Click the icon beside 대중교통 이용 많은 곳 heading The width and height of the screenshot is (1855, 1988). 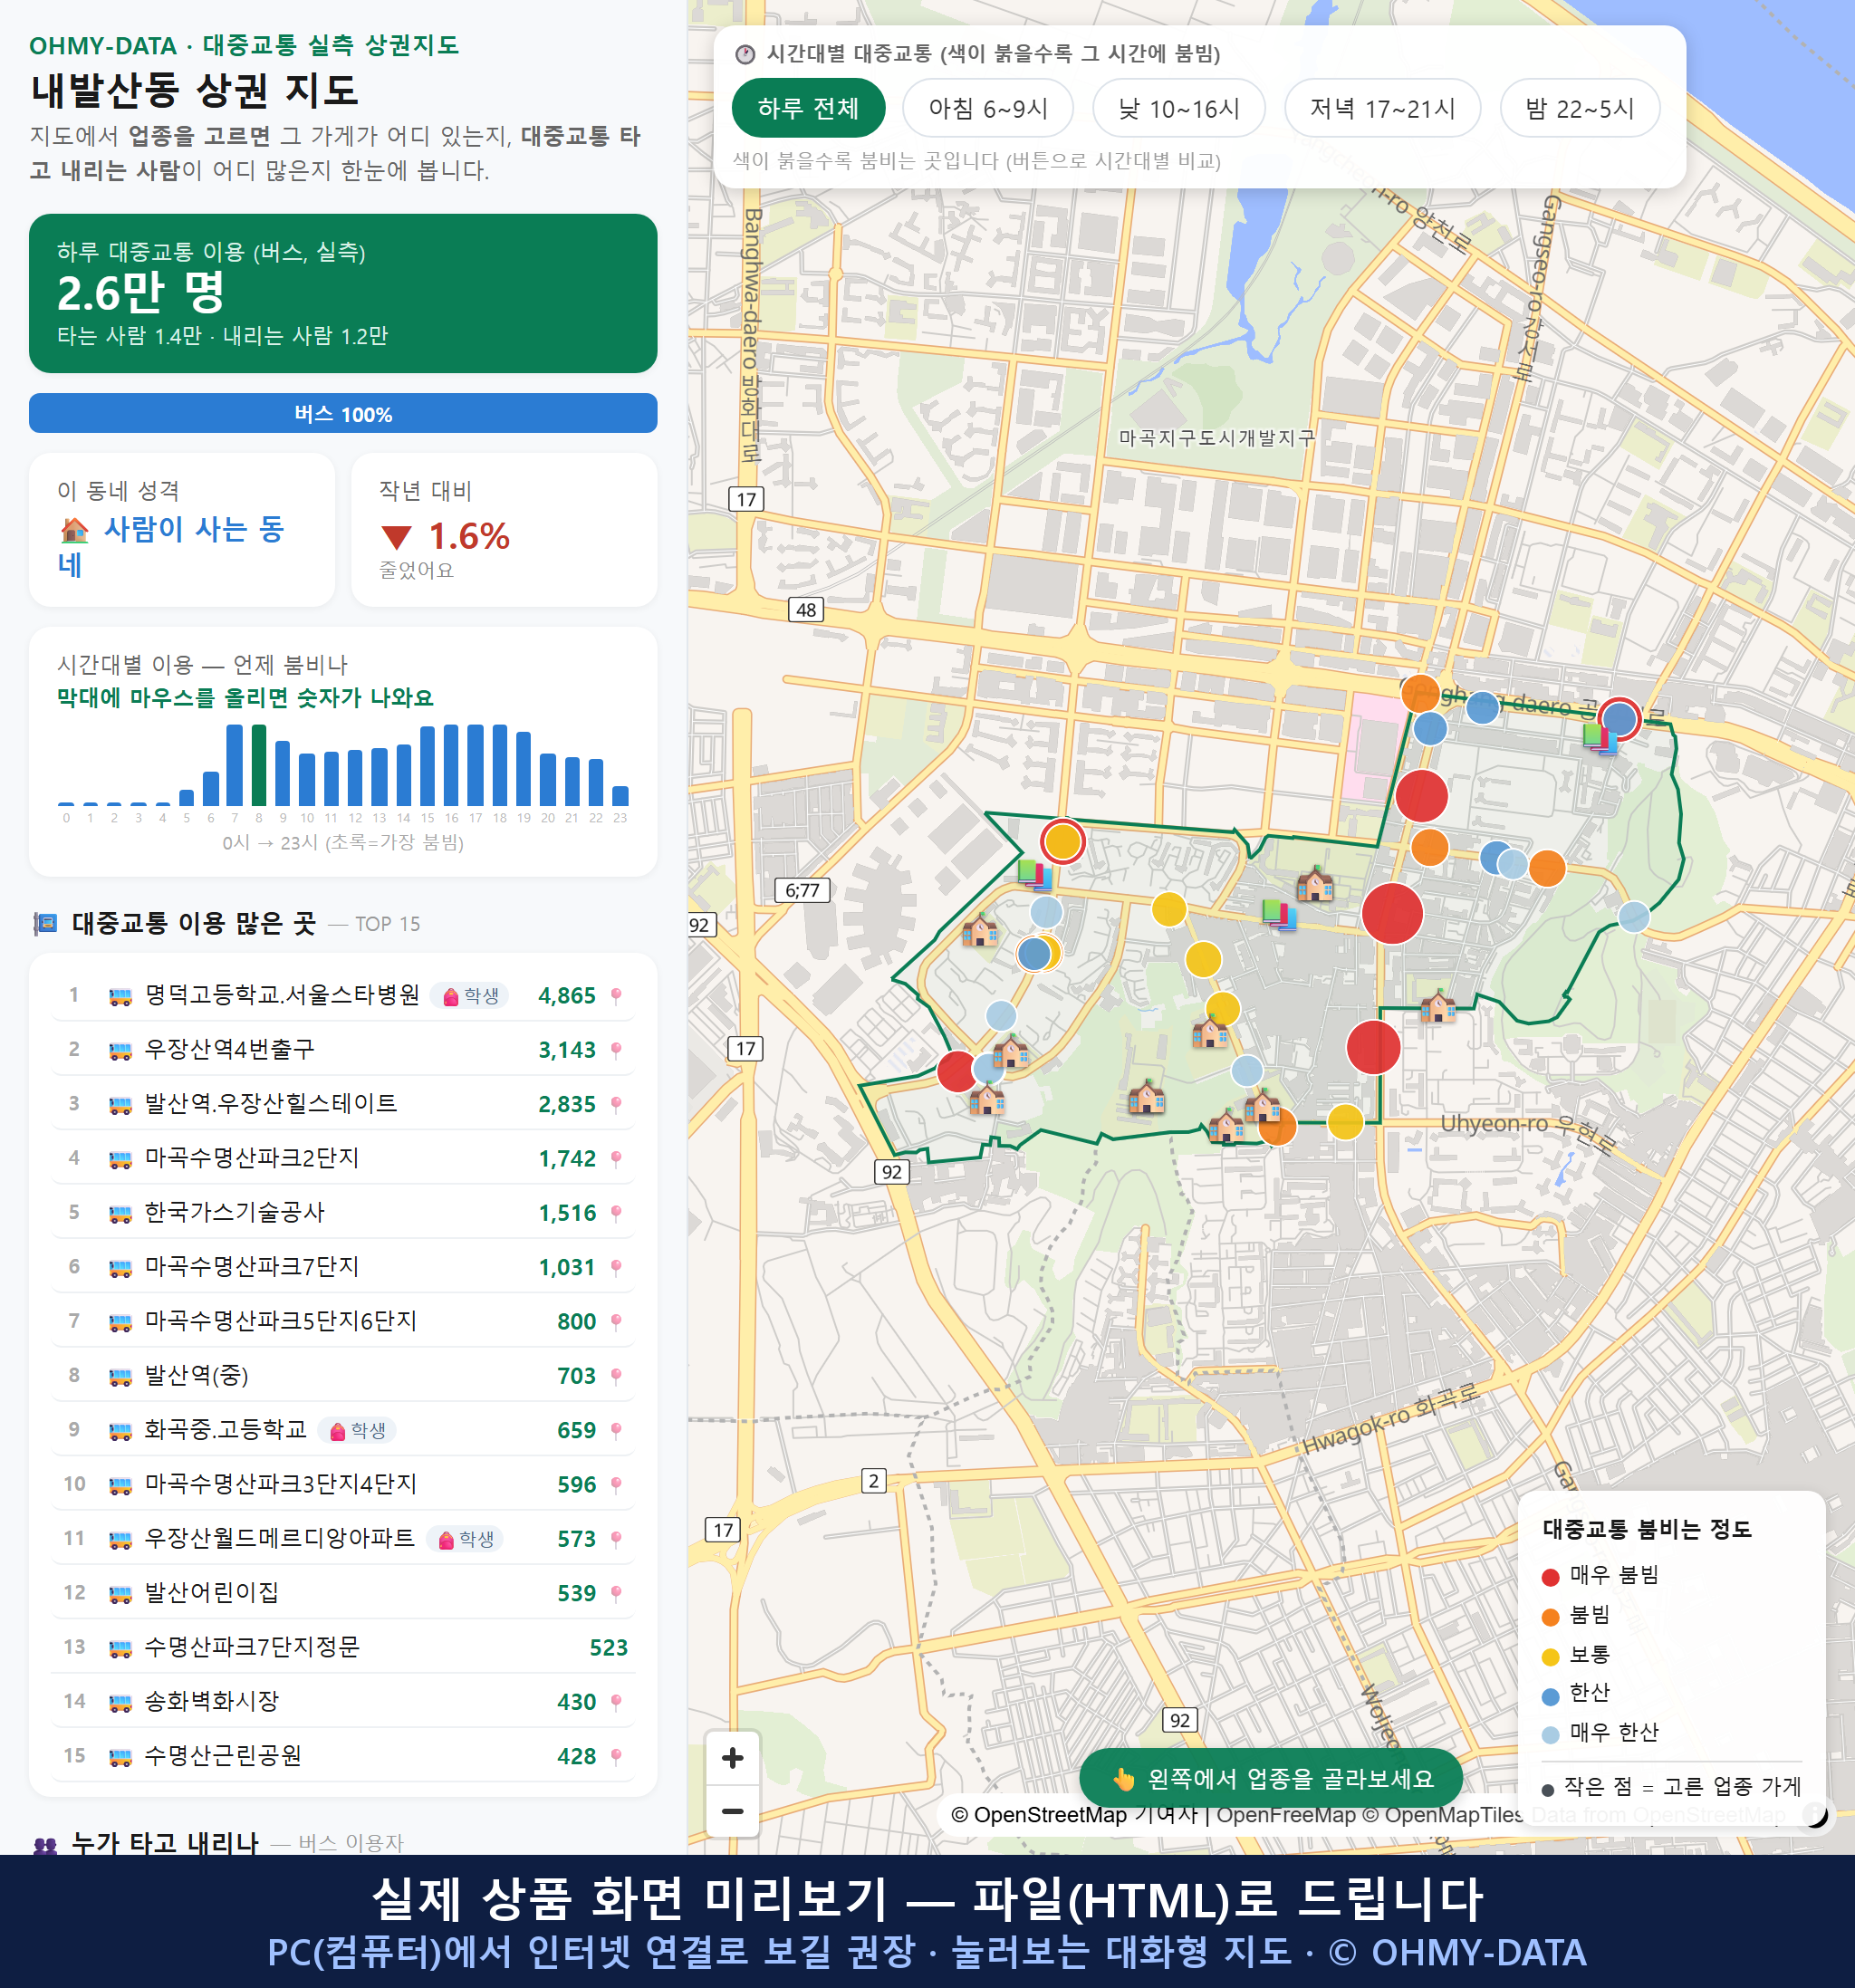pos(46,924)
